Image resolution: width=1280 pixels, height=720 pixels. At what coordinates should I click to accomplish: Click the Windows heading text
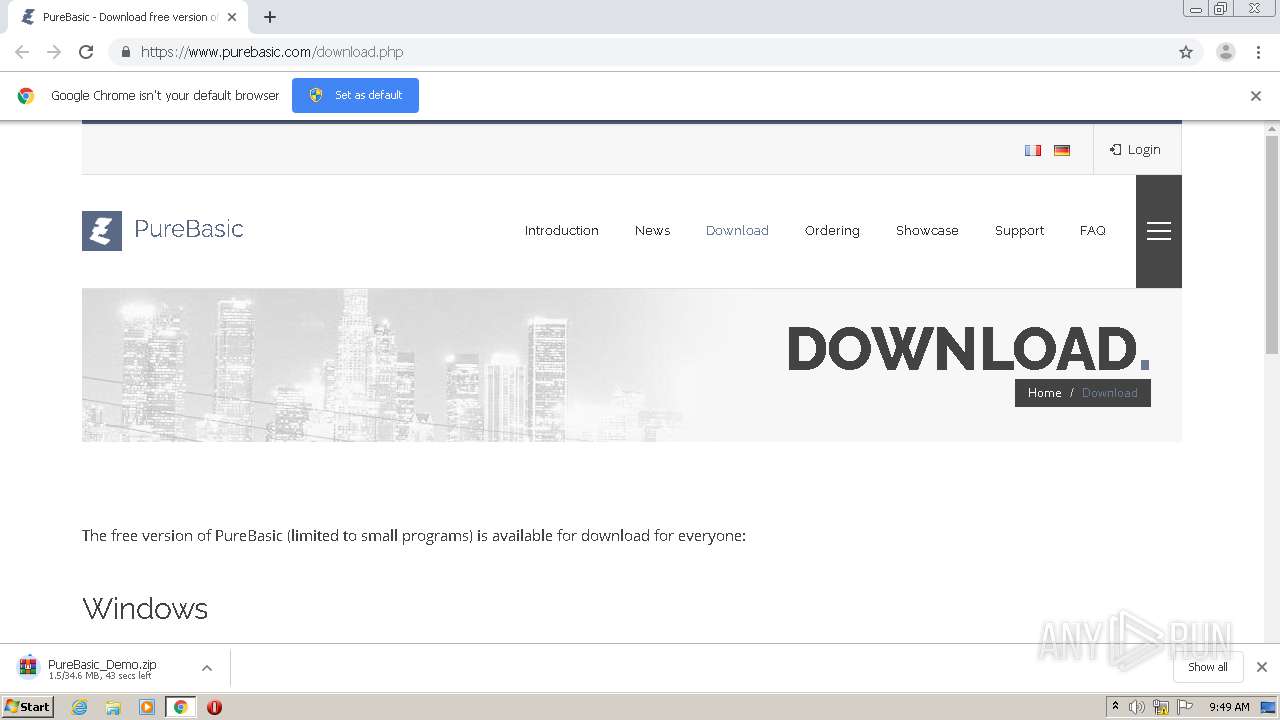click(145, 608)
